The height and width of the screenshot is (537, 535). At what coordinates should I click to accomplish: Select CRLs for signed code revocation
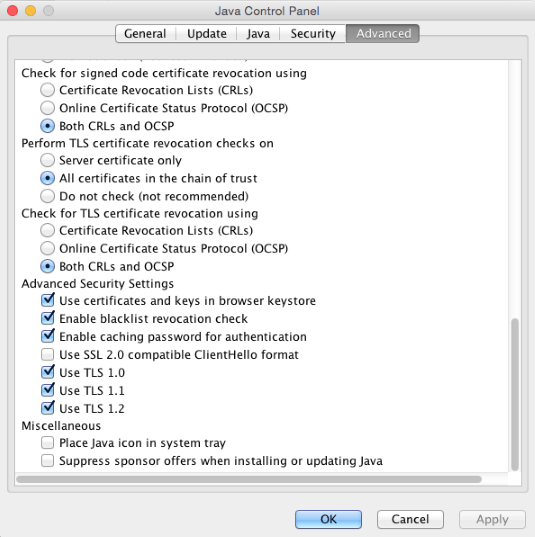tap(47, 90)
